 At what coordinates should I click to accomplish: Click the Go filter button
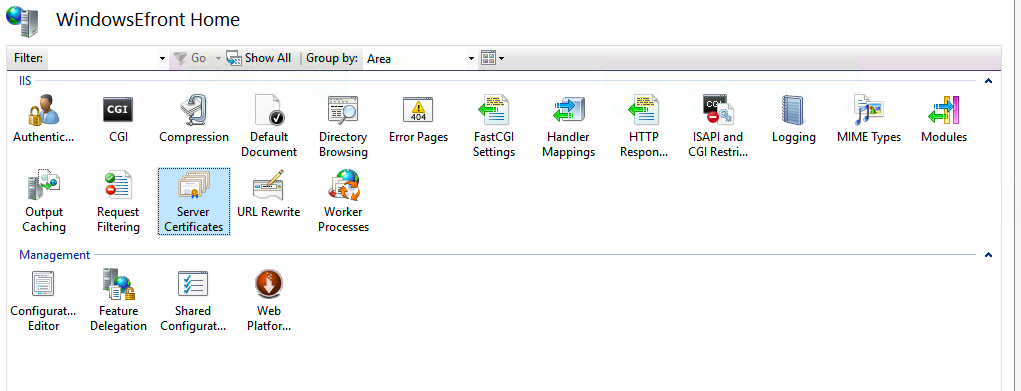point(189,58)
